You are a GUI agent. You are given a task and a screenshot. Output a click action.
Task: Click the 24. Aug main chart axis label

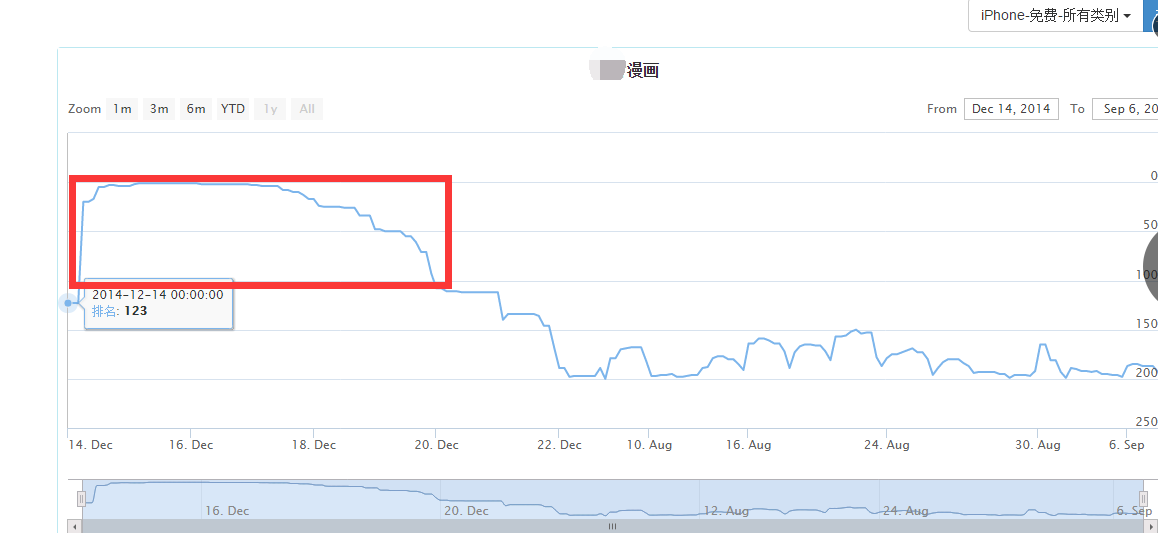click(x=886, y=444)
